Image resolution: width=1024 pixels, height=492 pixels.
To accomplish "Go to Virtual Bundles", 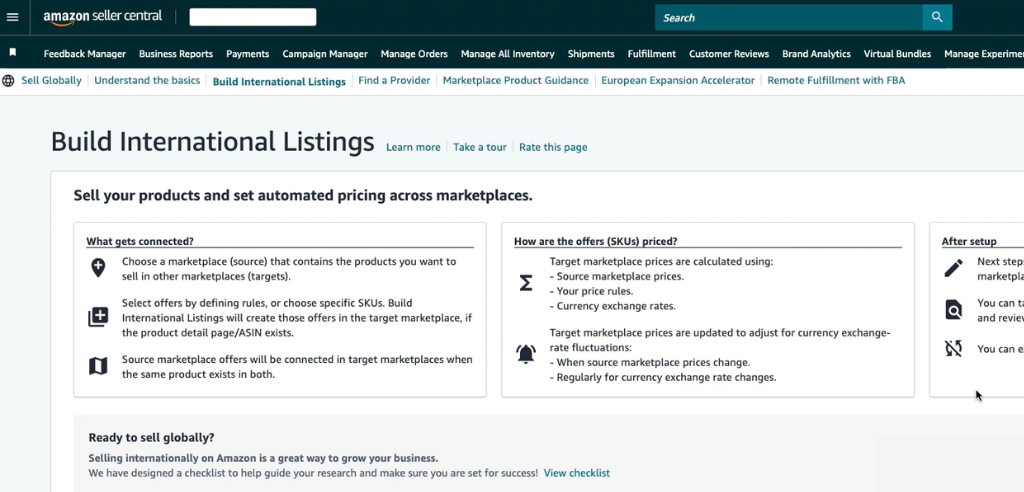I will (x=897, y=54).
